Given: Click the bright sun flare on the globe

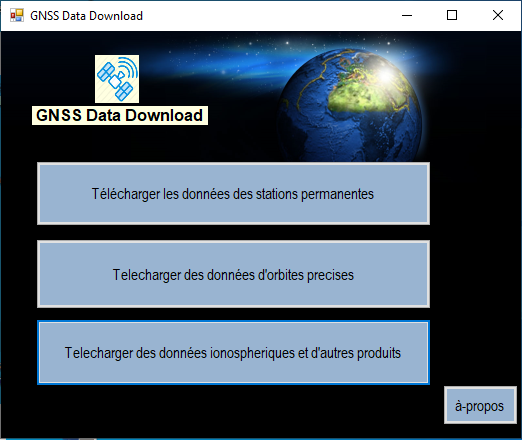Looking at the screenshot, I should (386, 75).
